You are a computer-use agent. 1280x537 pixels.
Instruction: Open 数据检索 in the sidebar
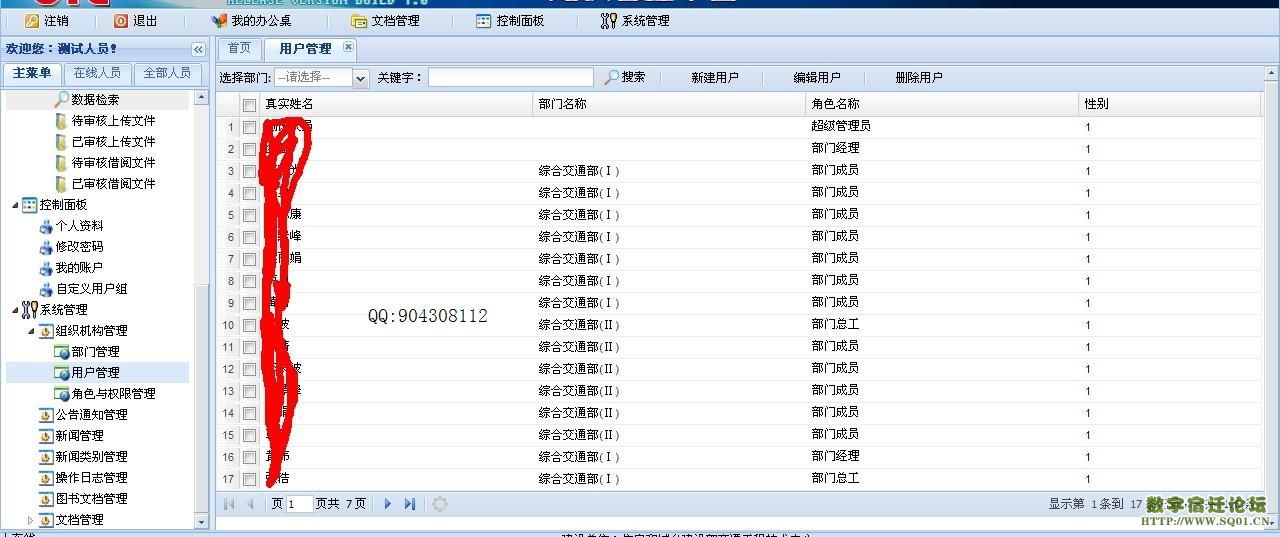[95, 99]
